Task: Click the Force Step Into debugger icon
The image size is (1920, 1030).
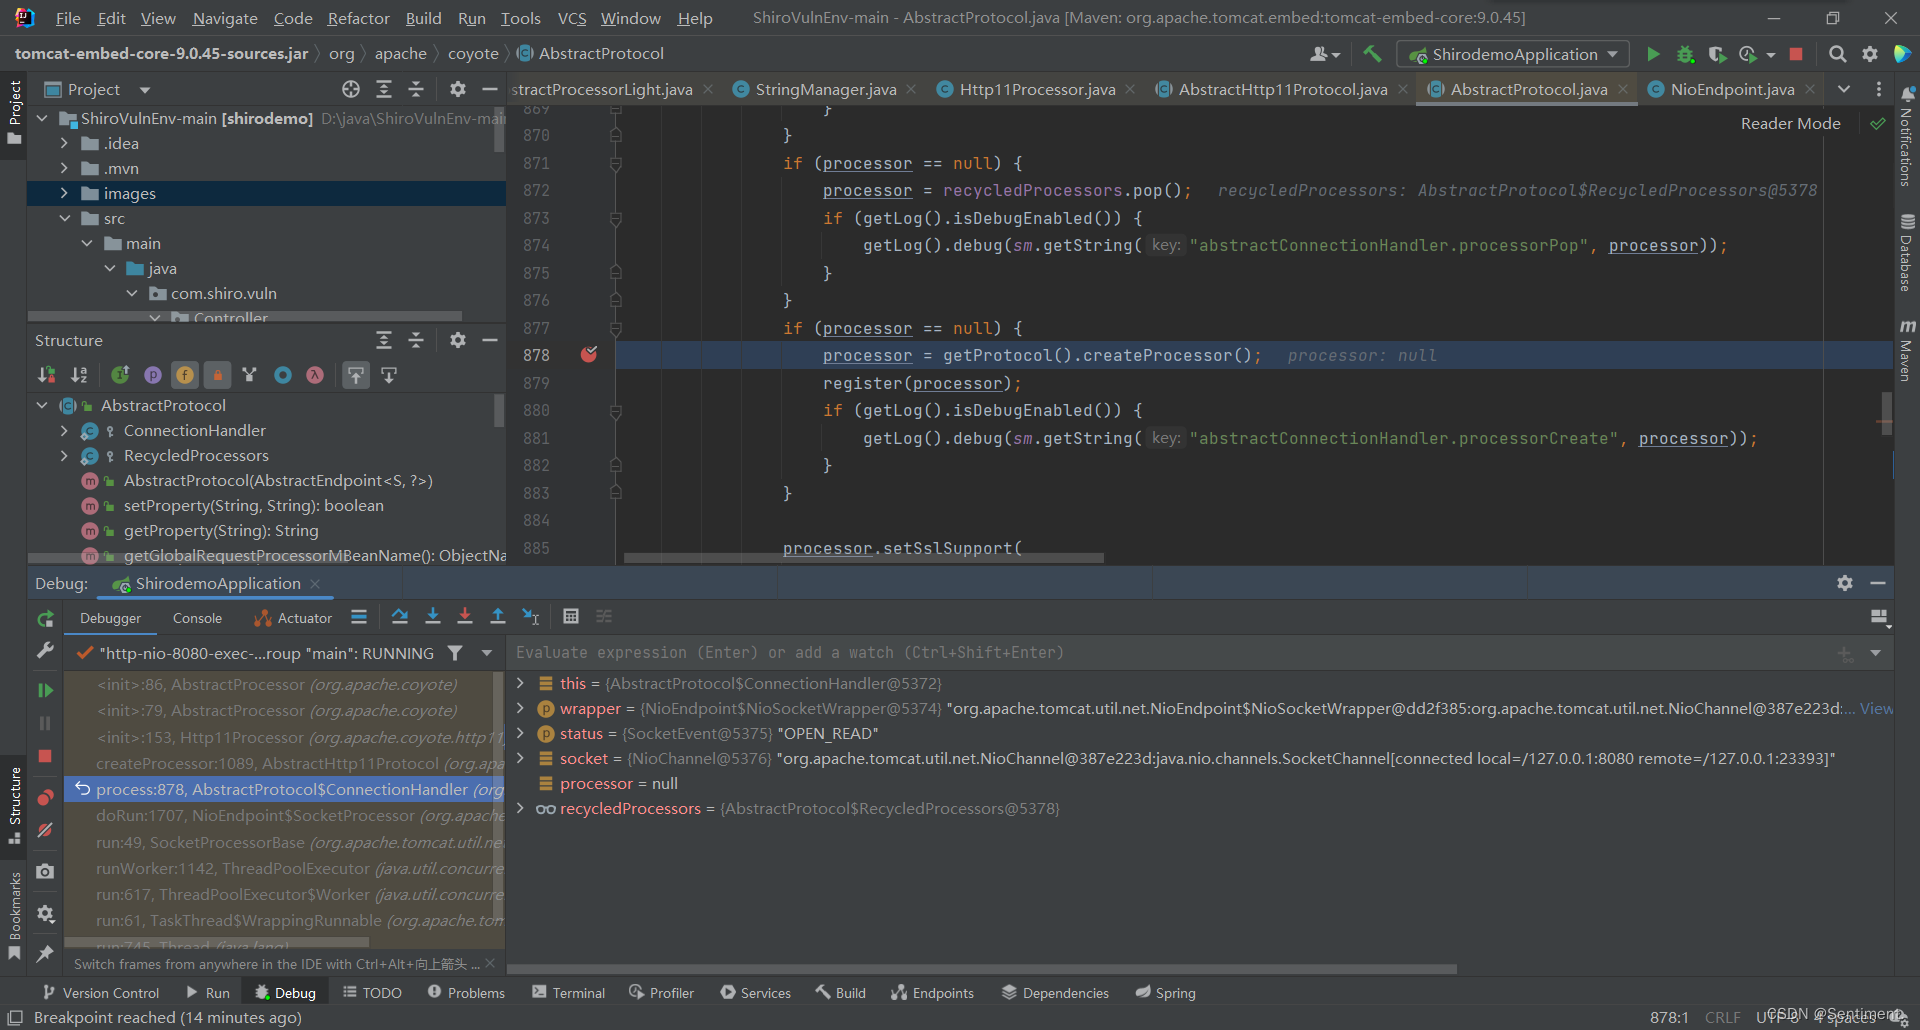Action: tap(465, 617)
